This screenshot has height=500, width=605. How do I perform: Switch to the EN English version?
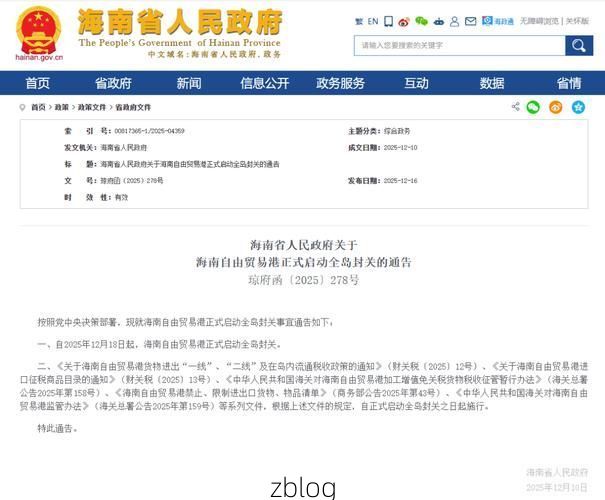coord(373,22)
